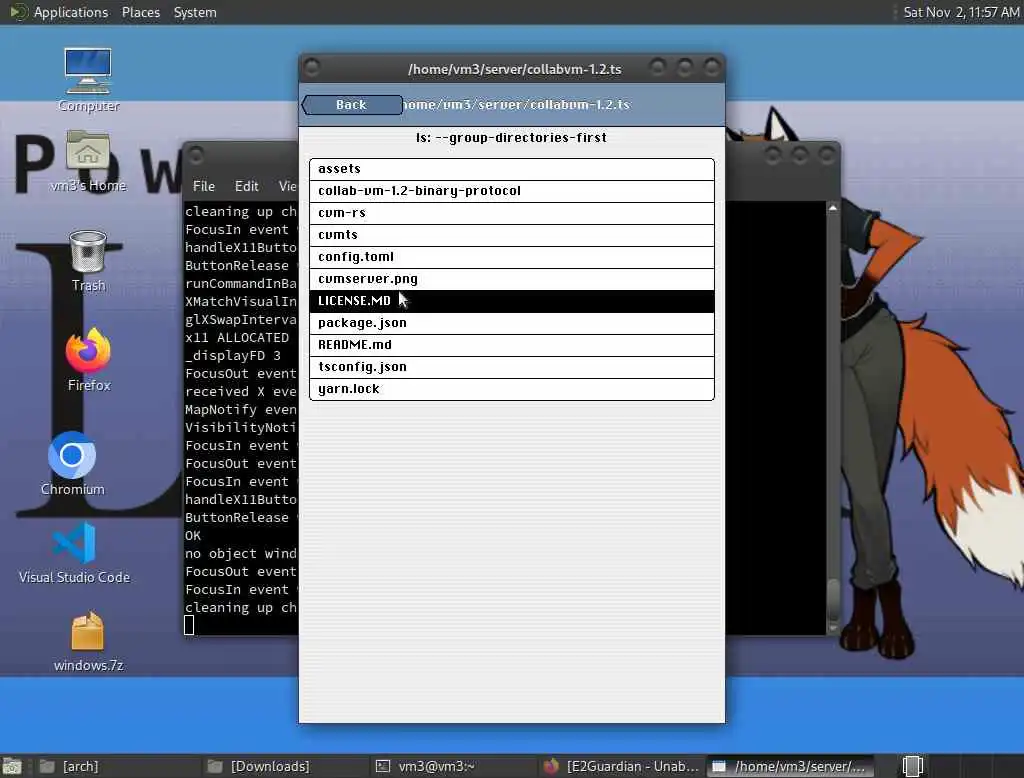Select the README.md file row
1024x778 pixels.
pyautogui.click(x=512, y=345)
